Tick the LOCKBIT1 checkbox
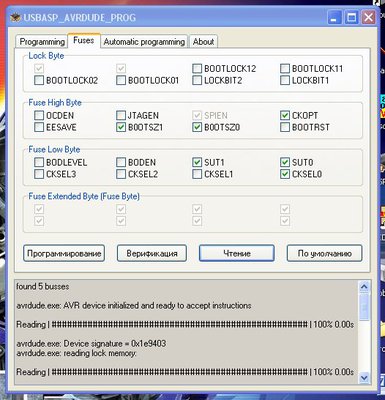The height and width of the screenshot is (400, 385). [x=285, y=80]
